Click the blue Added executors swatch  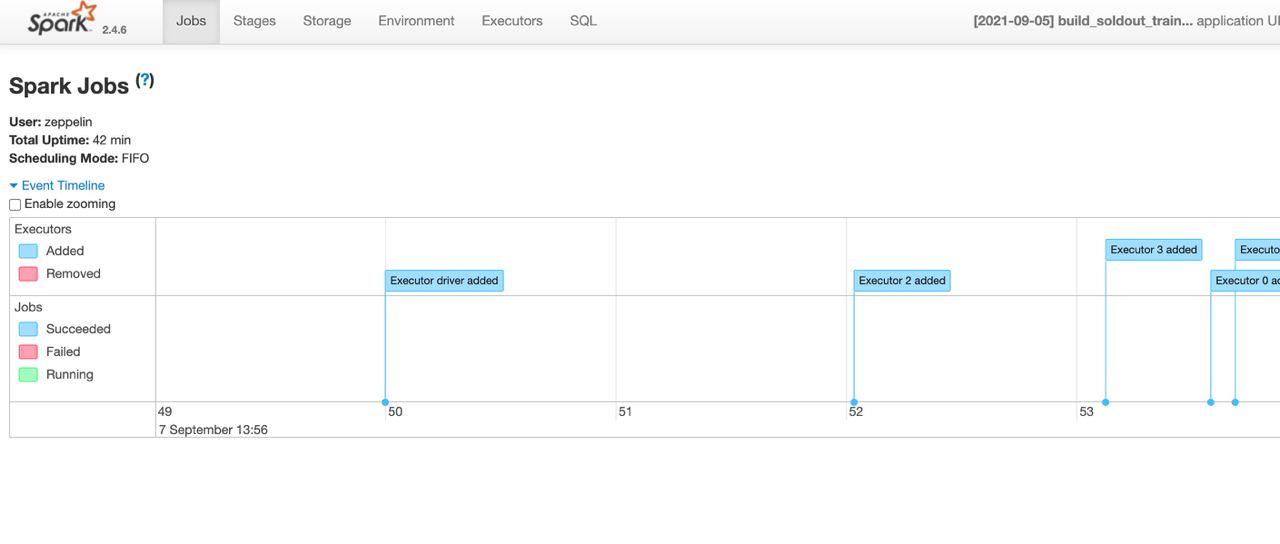point(28,251)
